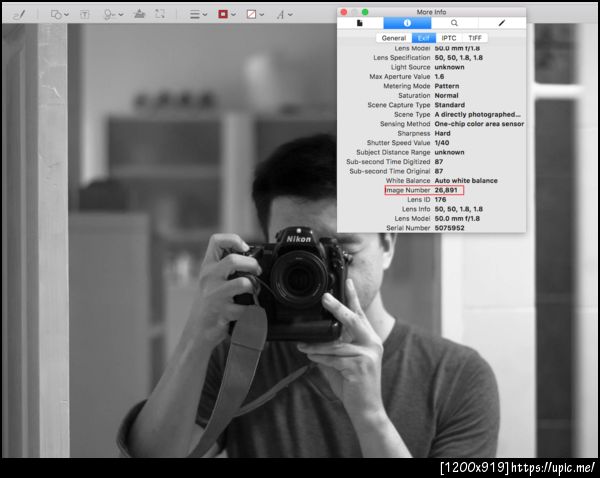Open the Adjust Size tool
Image resolution: width=600 pixels, height=478 pixels.
pos(160,14)
